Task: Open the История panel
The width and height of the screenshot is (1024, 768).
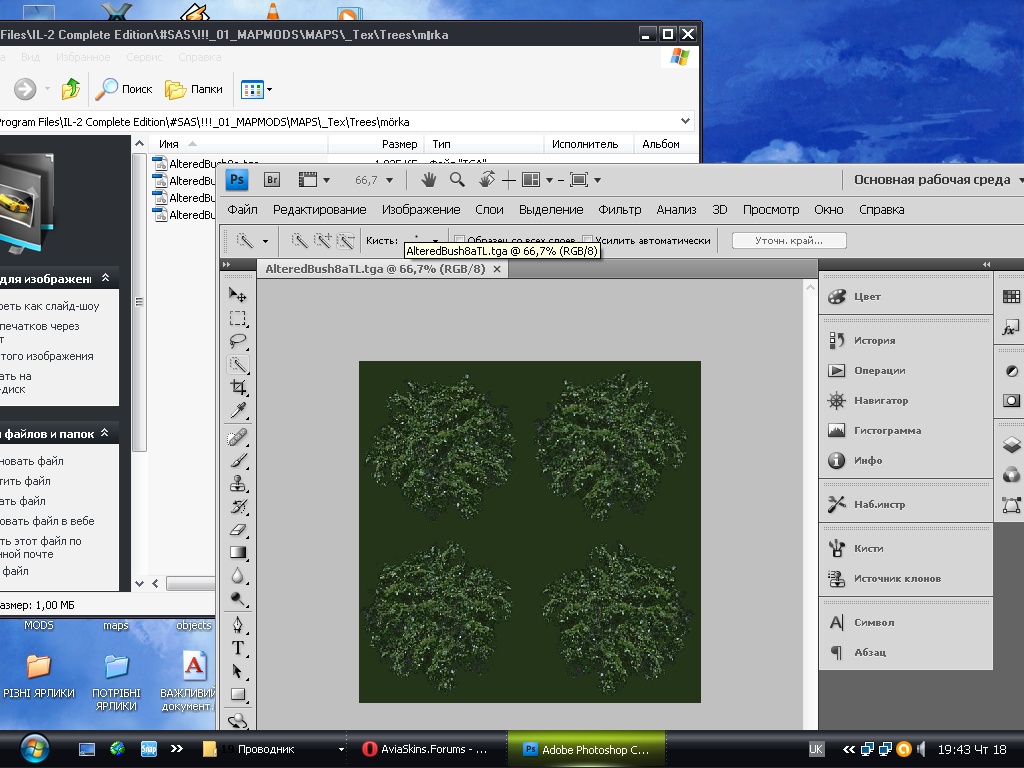Action: 873,340
